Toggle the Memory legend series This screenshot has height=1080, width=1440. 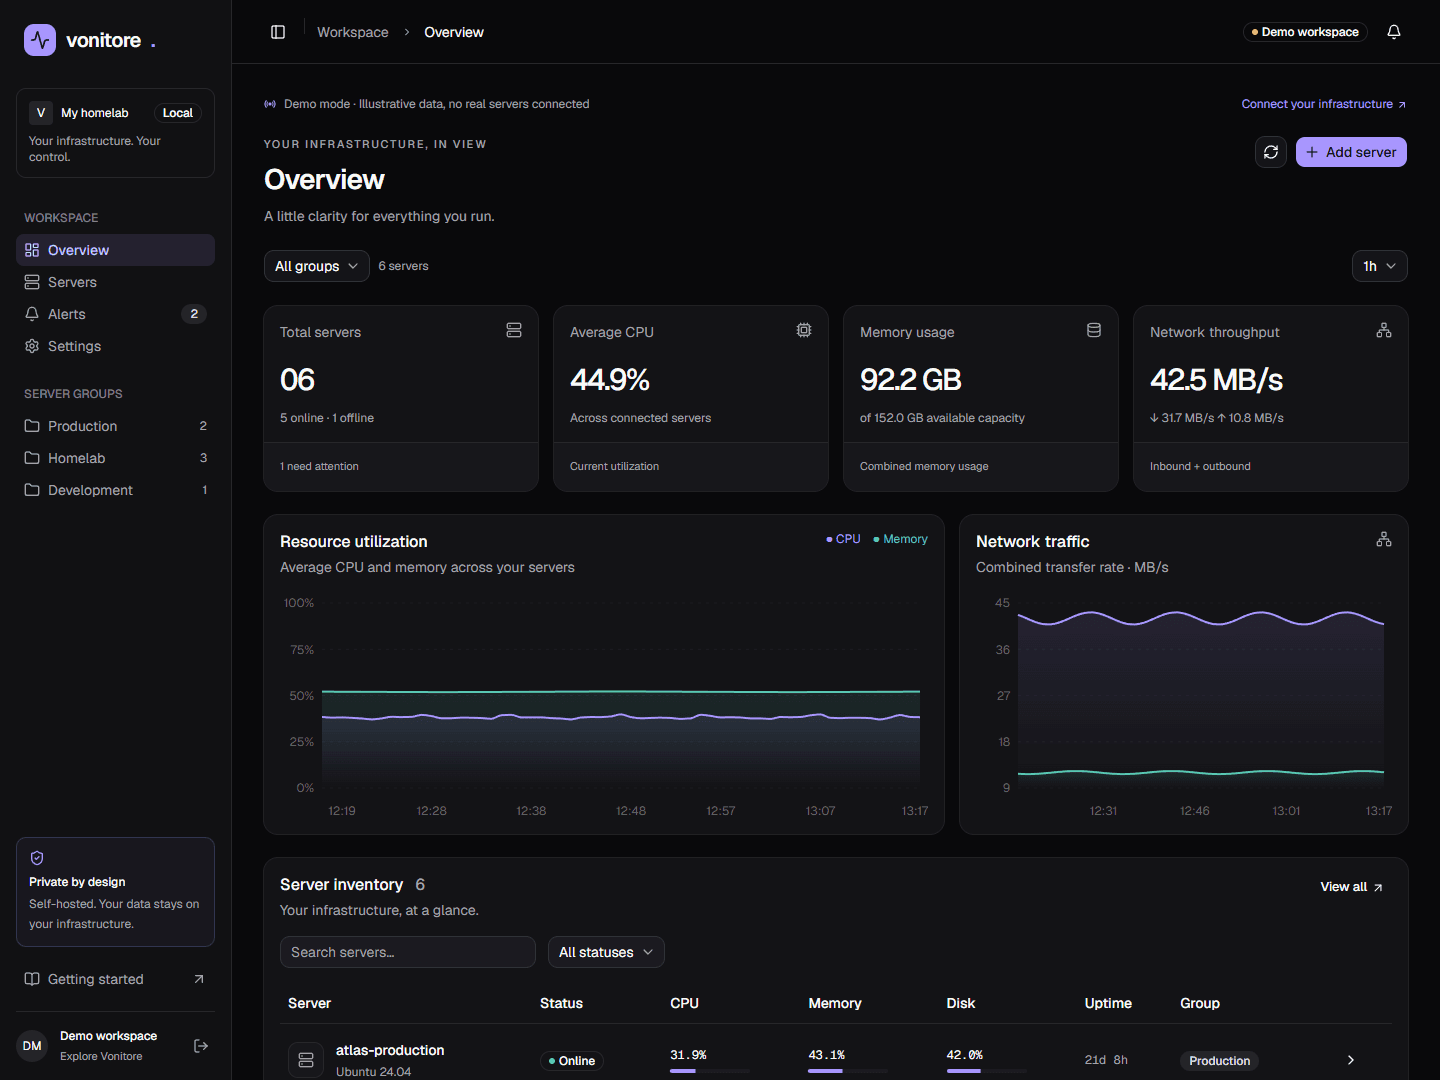pyautogui.click(x=900, y=539)
